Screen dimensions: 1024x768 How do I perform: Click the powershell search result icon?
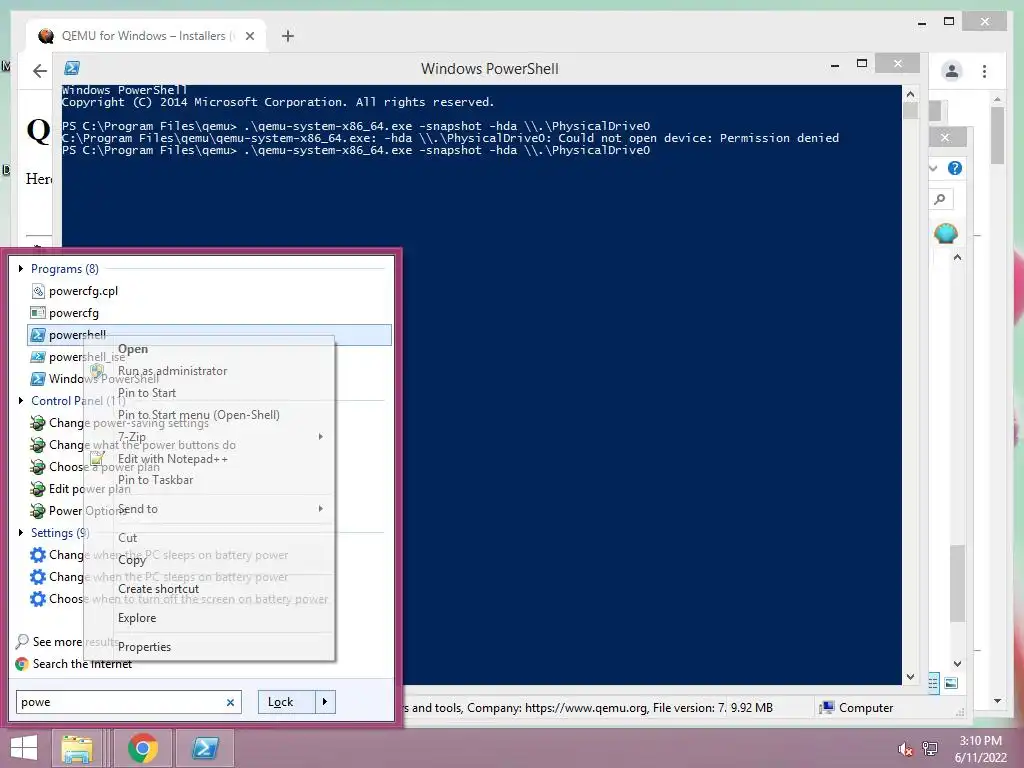pos(38,335)
